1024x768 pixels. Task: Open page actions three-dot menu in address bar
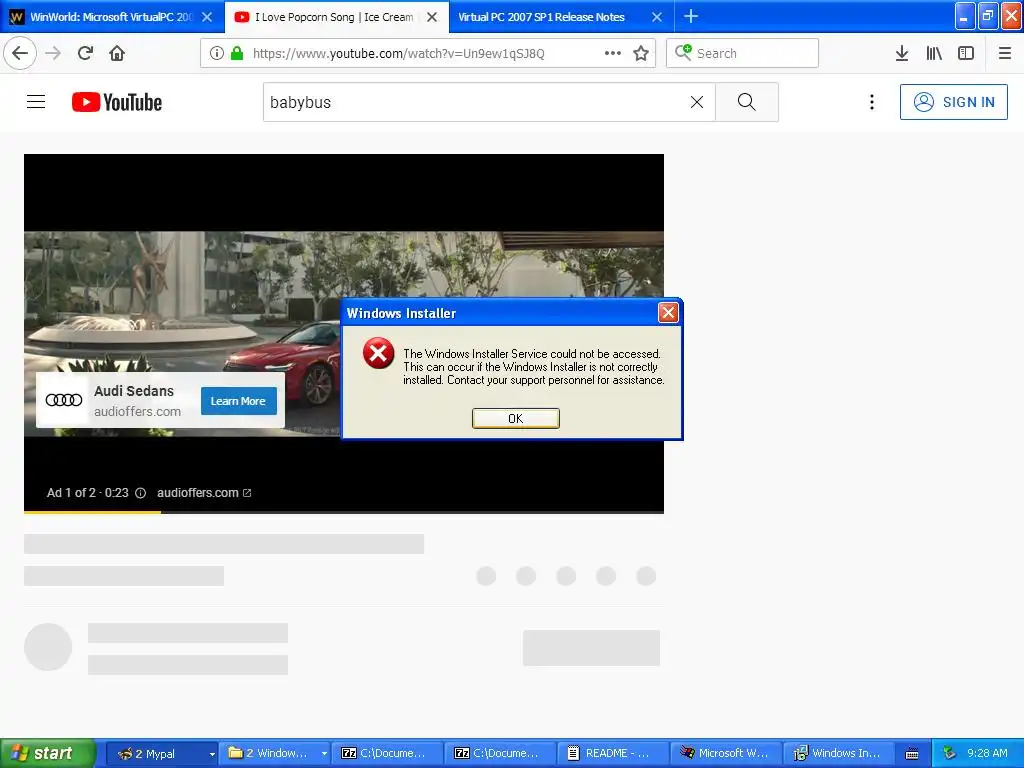613,53
